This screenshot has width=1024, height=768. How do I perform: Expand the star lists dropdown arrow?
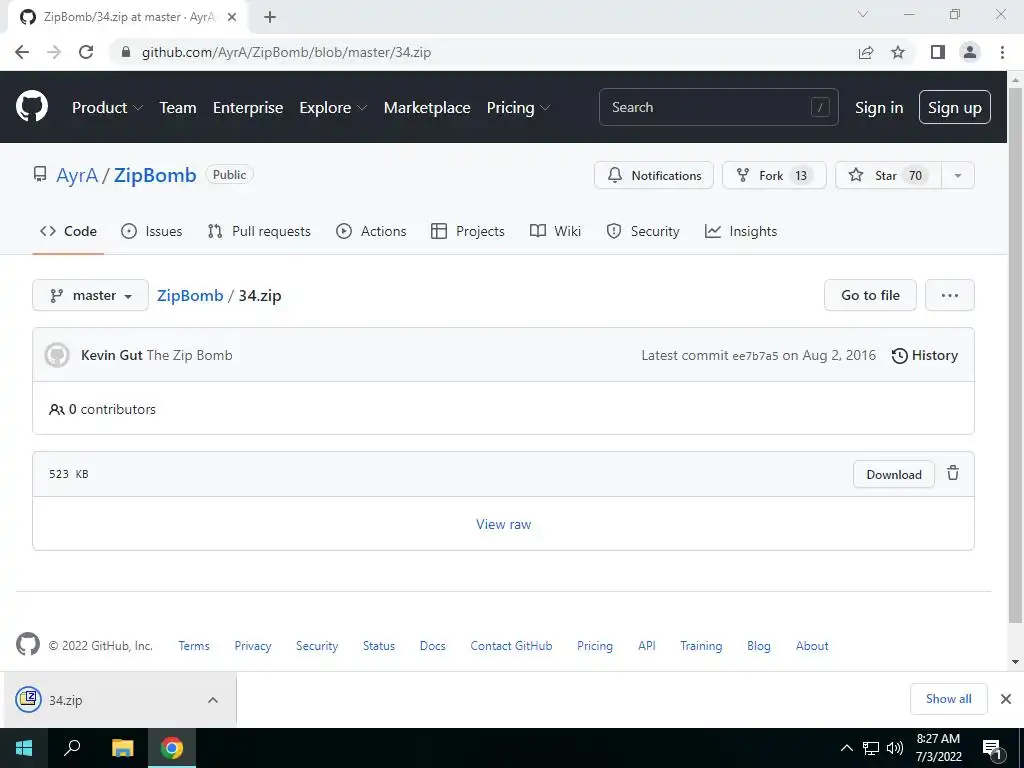coord(958,175)
